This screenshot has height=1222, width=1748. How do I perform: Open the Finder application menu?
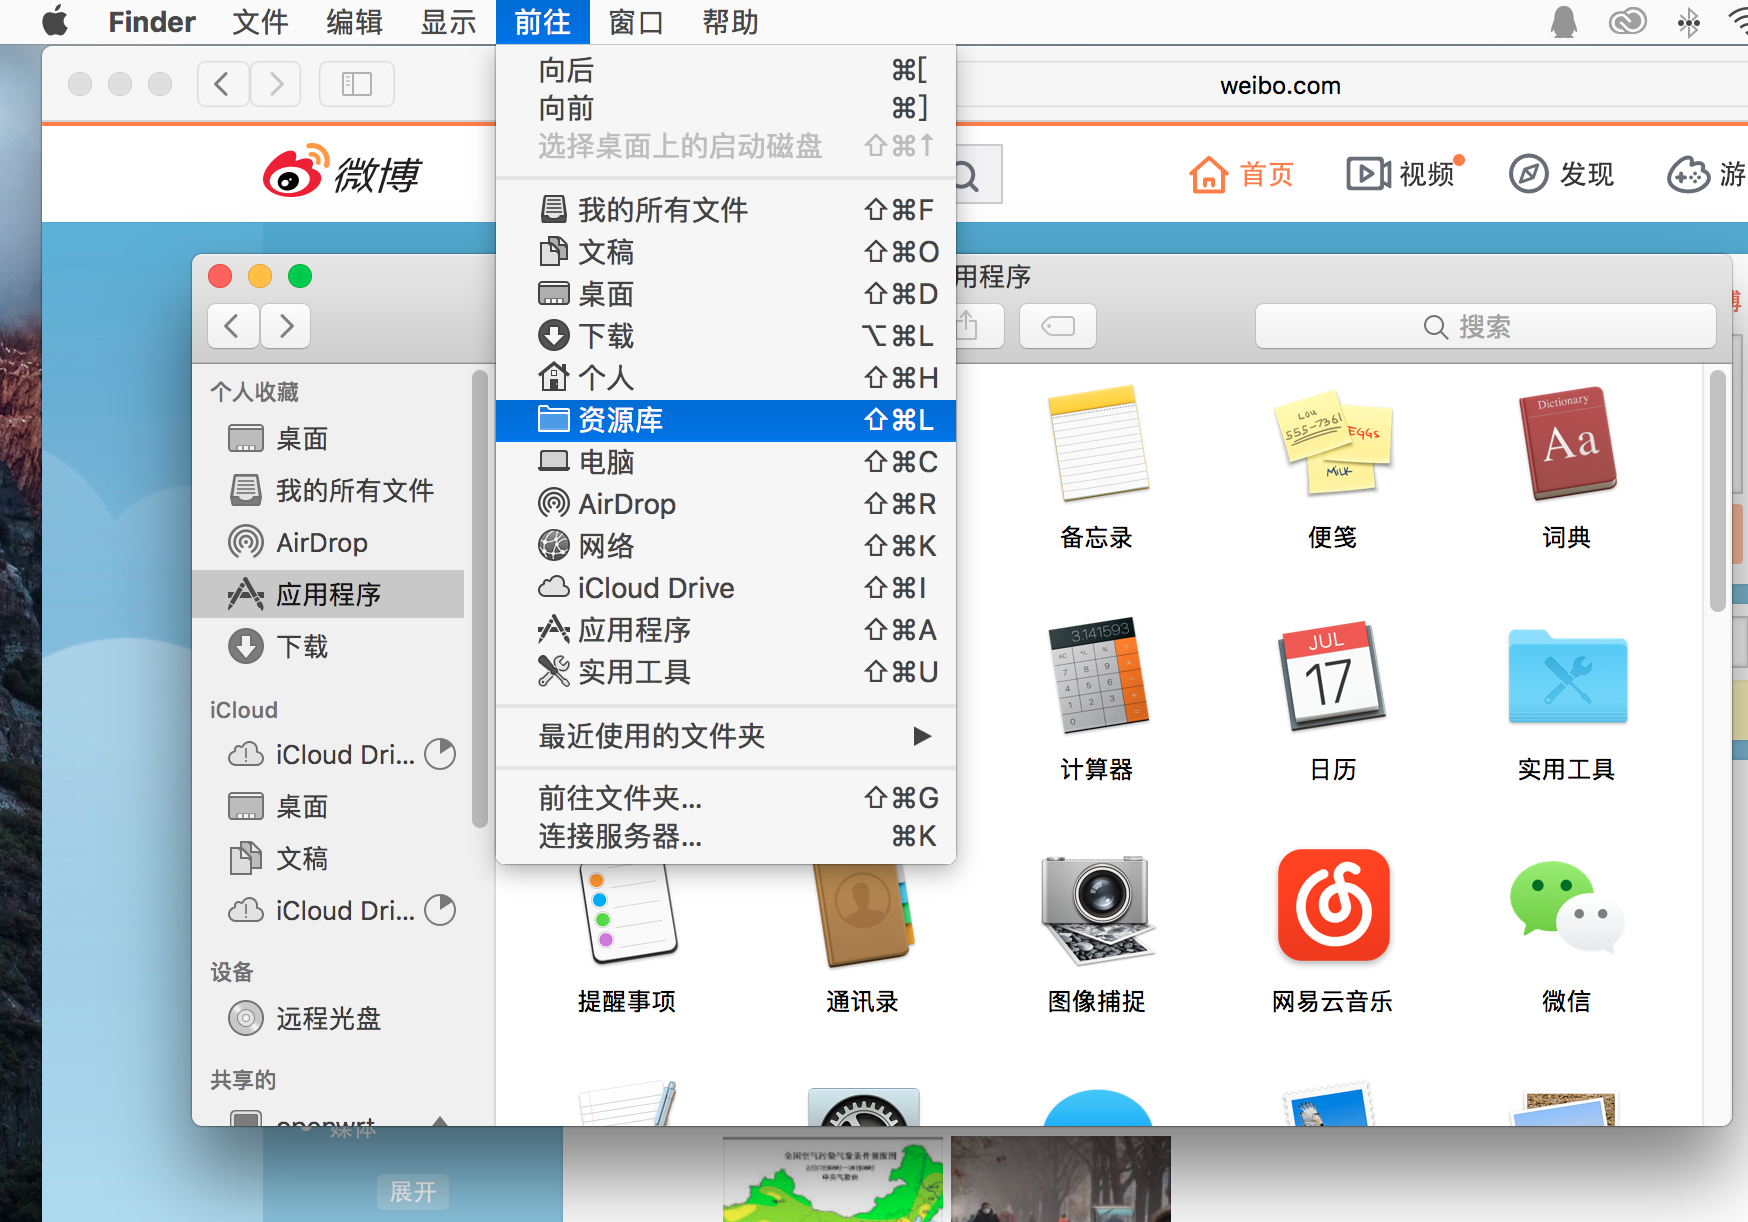pos(152,22)
